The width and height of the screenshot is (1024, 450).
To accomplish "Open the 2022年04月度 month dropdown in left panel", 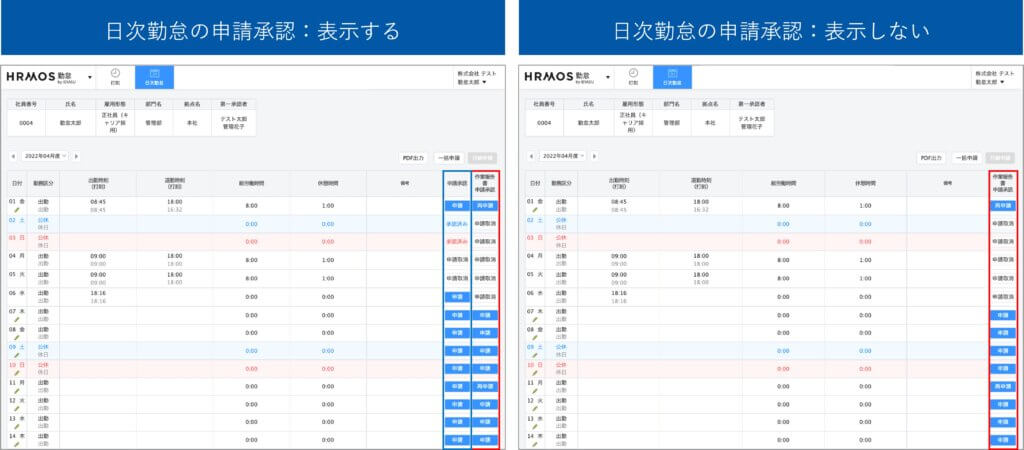I will [x=45, y=157].
